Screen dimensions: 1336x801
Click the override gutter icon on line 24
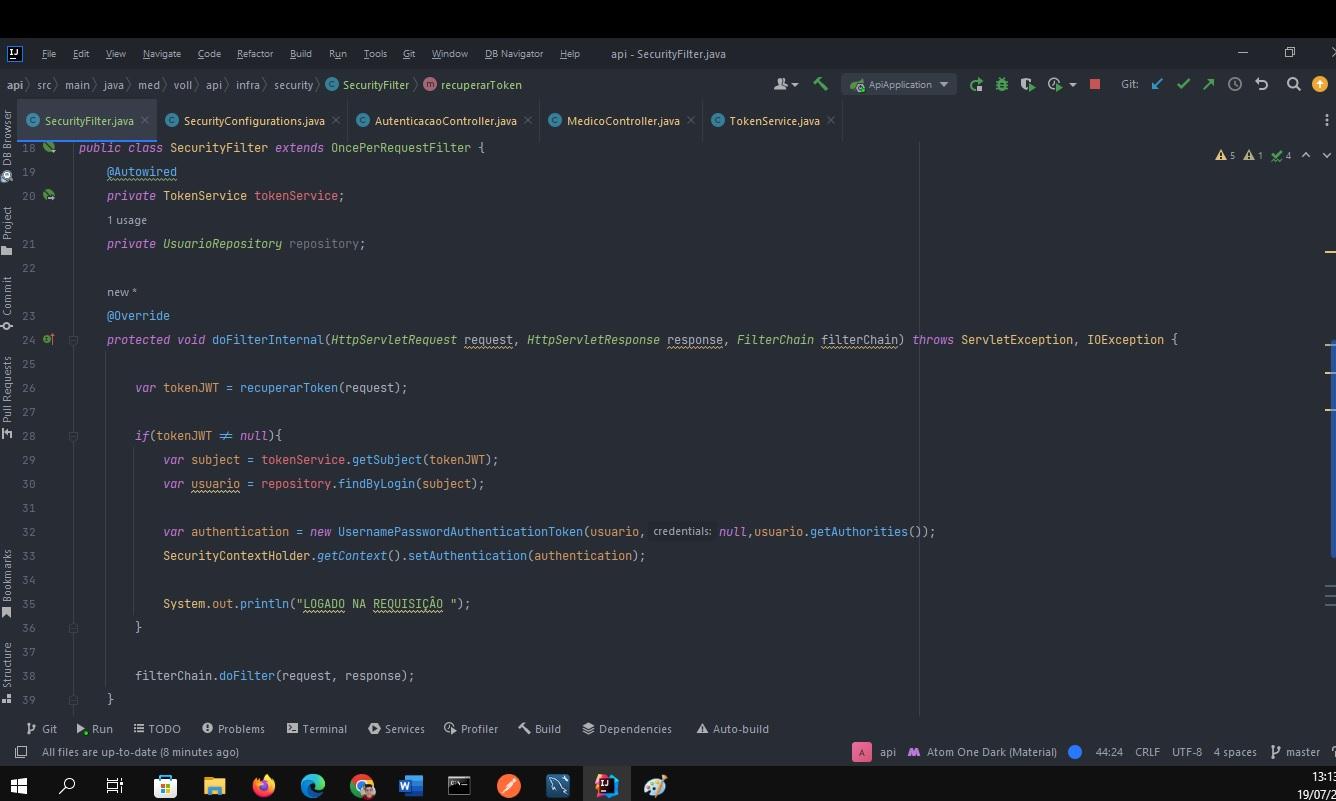[49, 340]
